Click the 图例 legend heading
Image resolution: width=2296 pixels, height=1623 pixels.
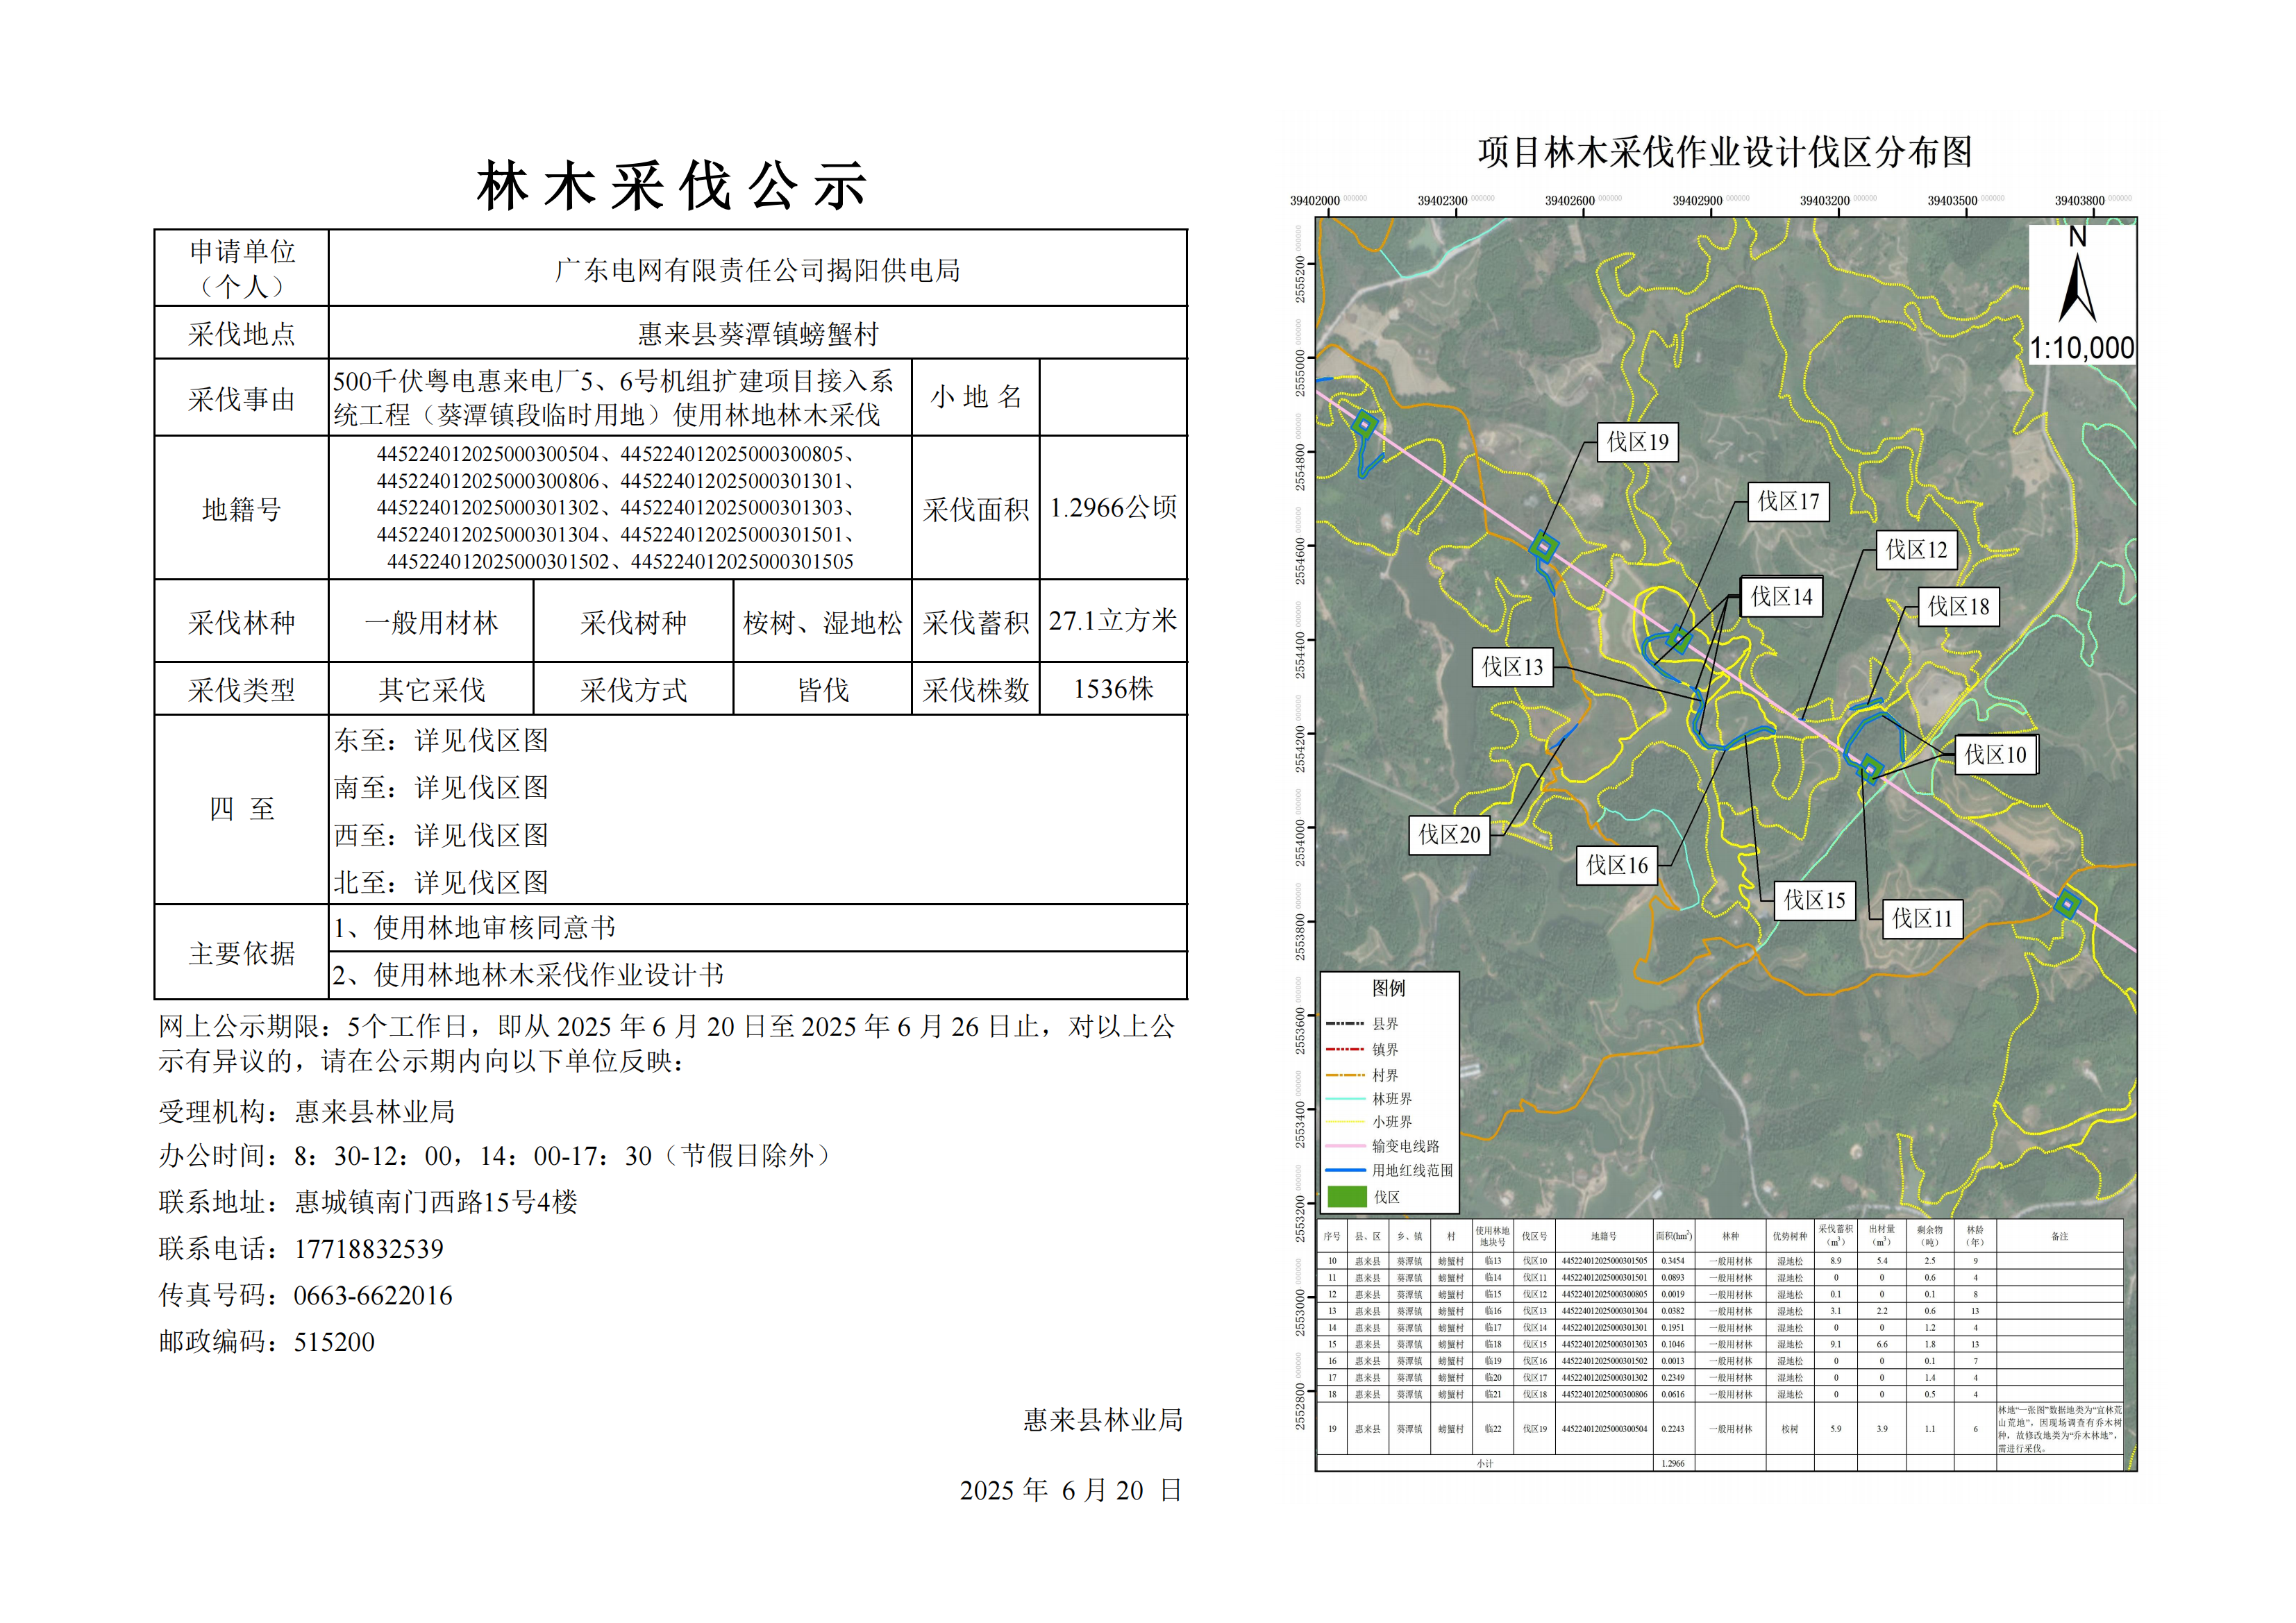pos(1388,988)
